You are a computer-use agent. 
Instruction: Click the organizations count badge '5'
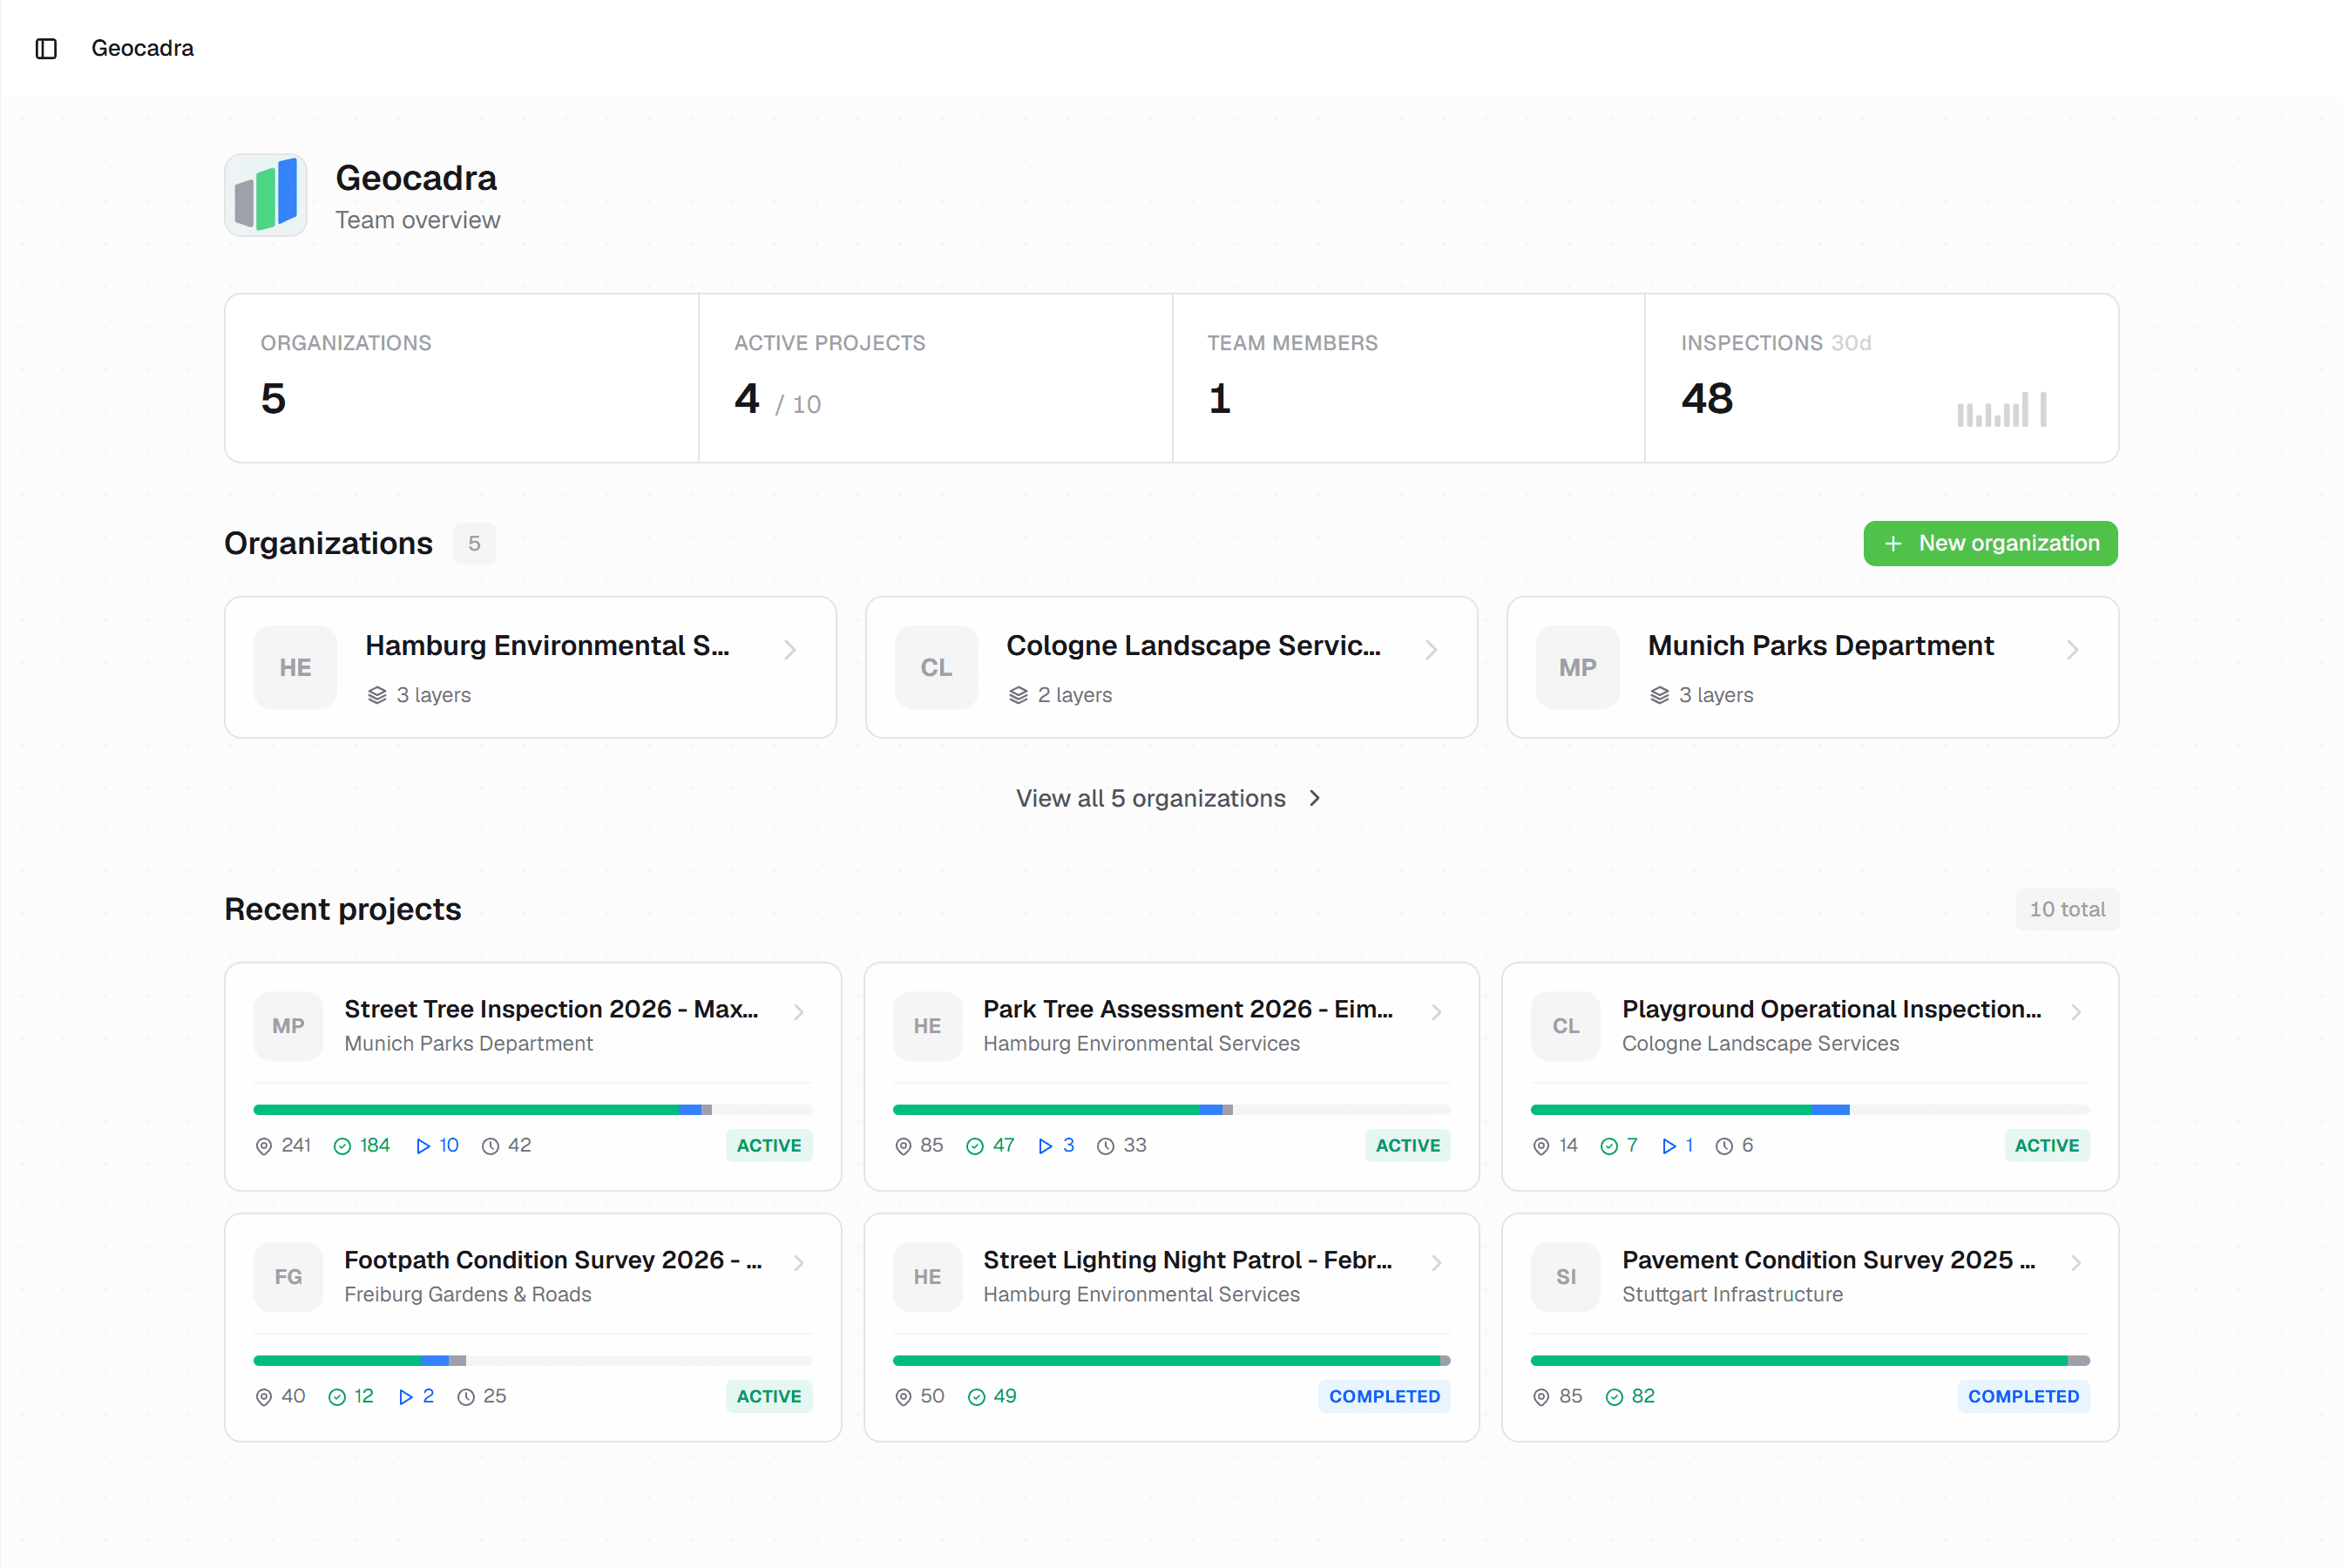click(x=474, y=543)
